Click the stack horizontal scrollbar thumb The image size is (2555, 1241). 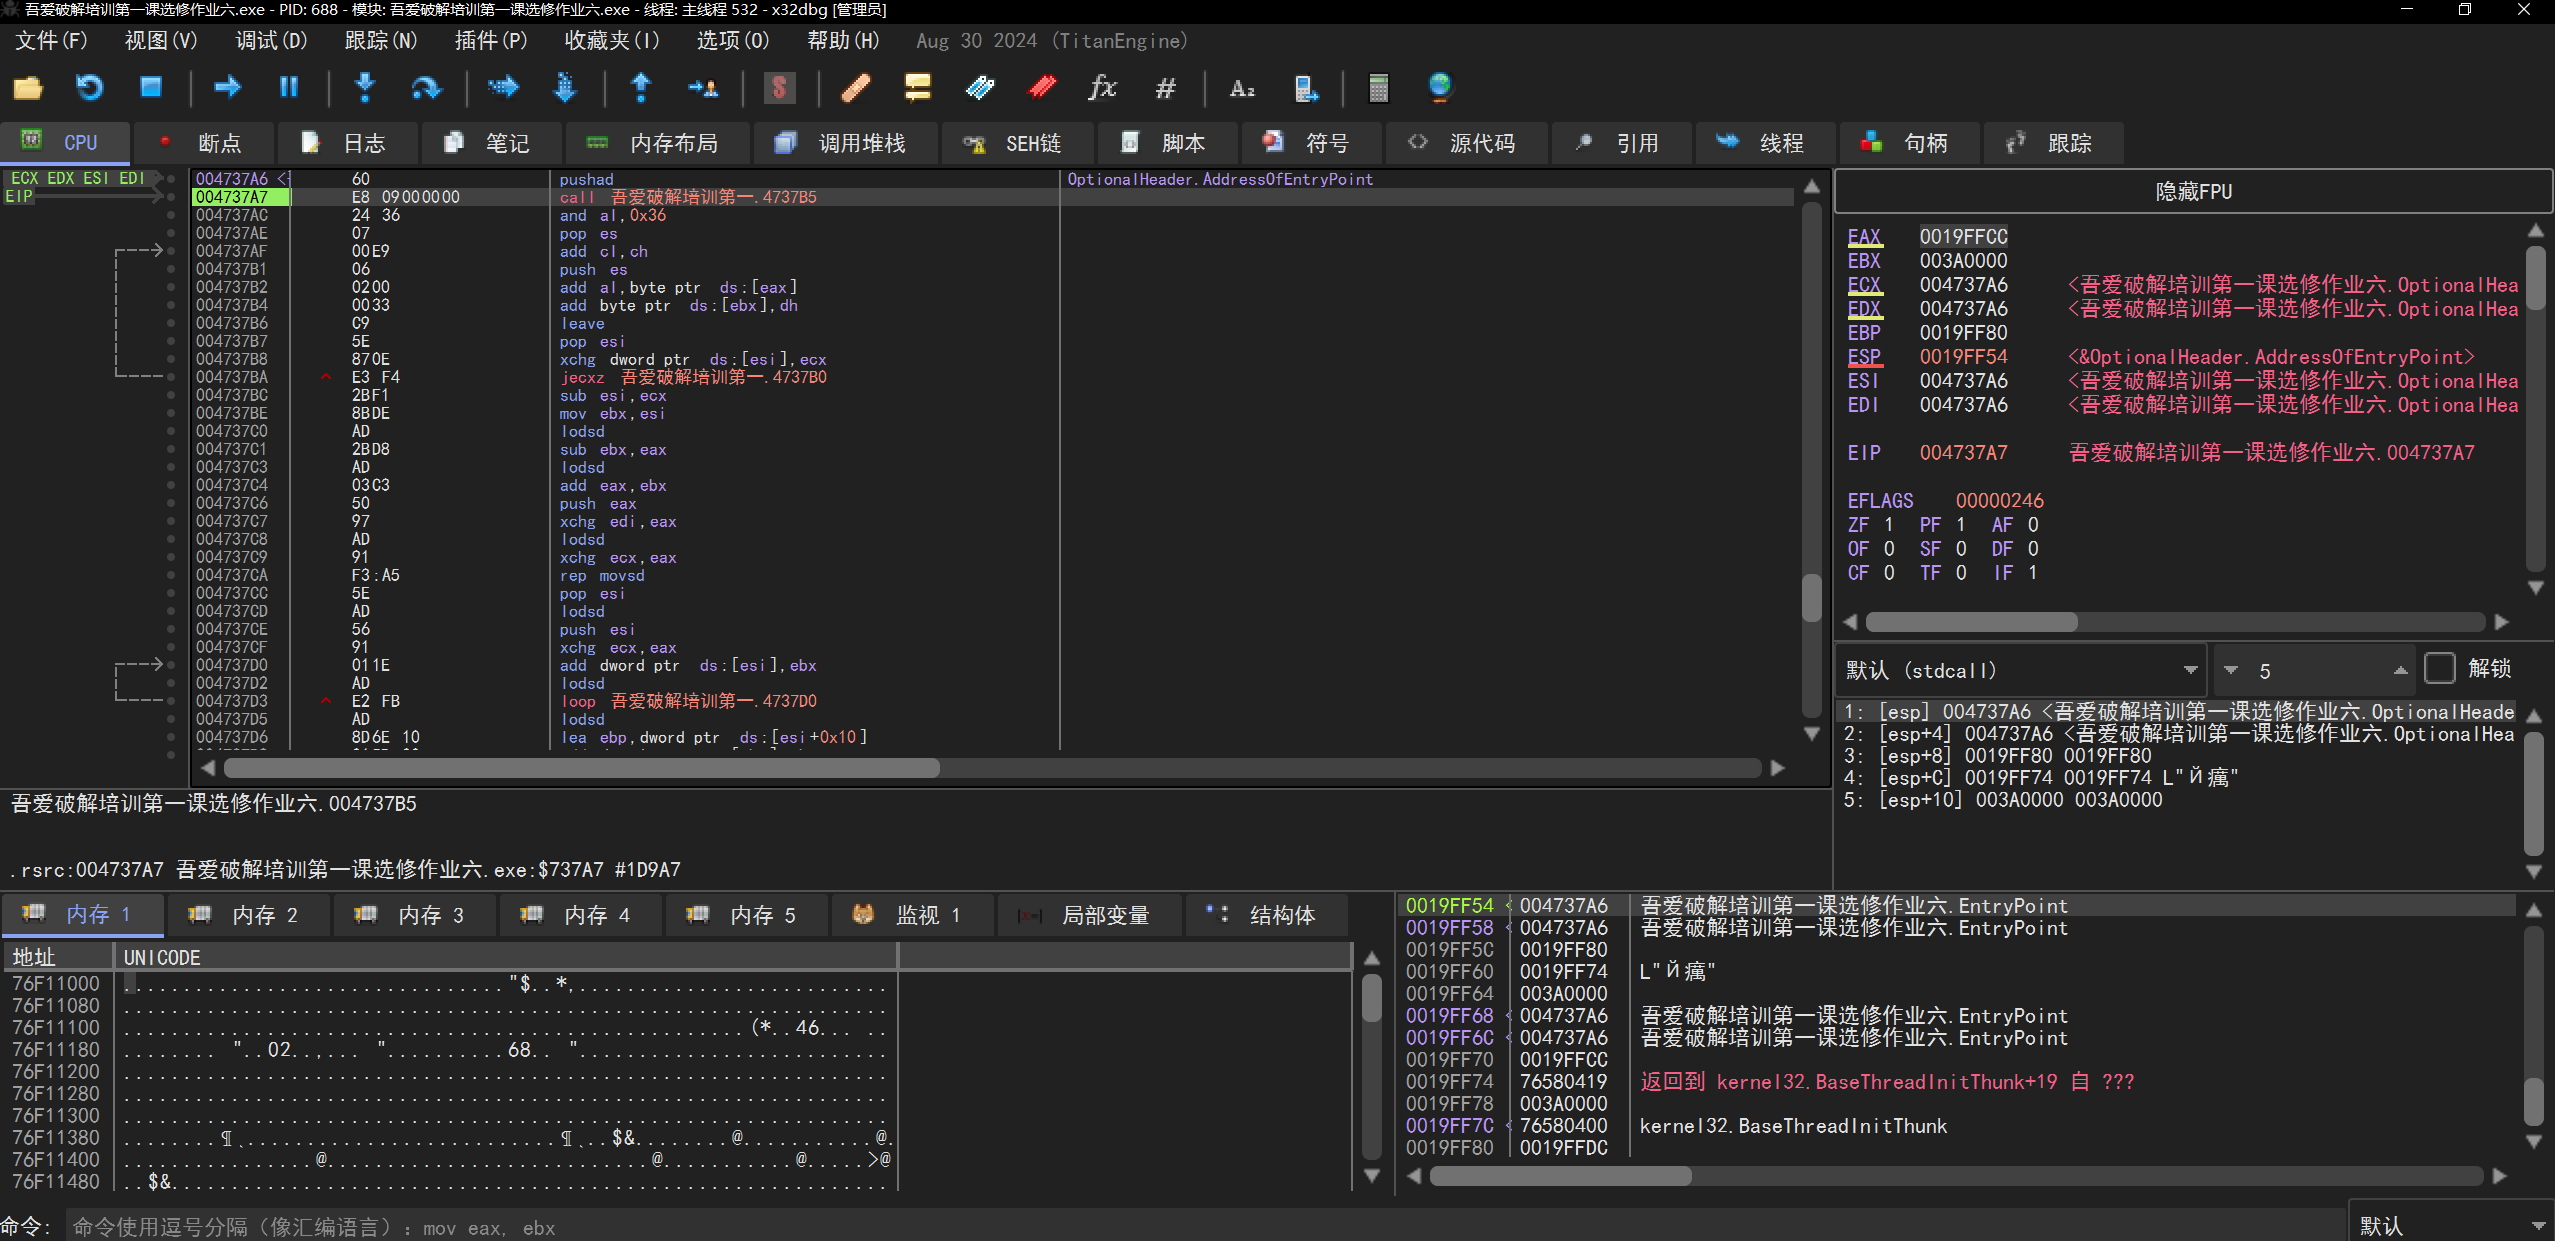1560,1176
